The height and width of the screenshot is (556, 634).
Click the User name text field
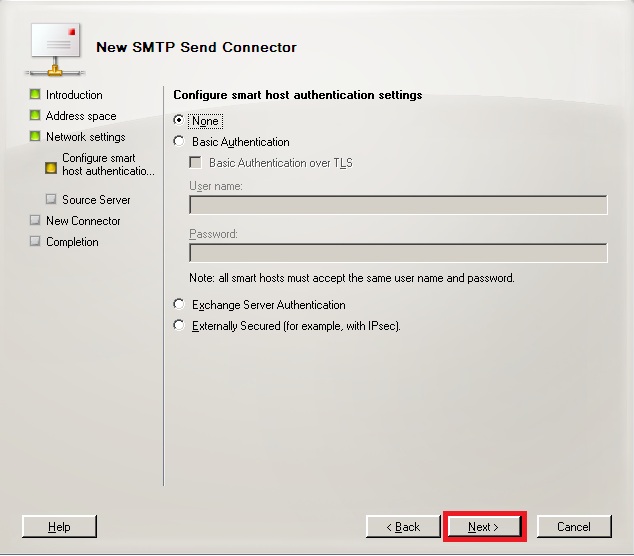point(398,205)
